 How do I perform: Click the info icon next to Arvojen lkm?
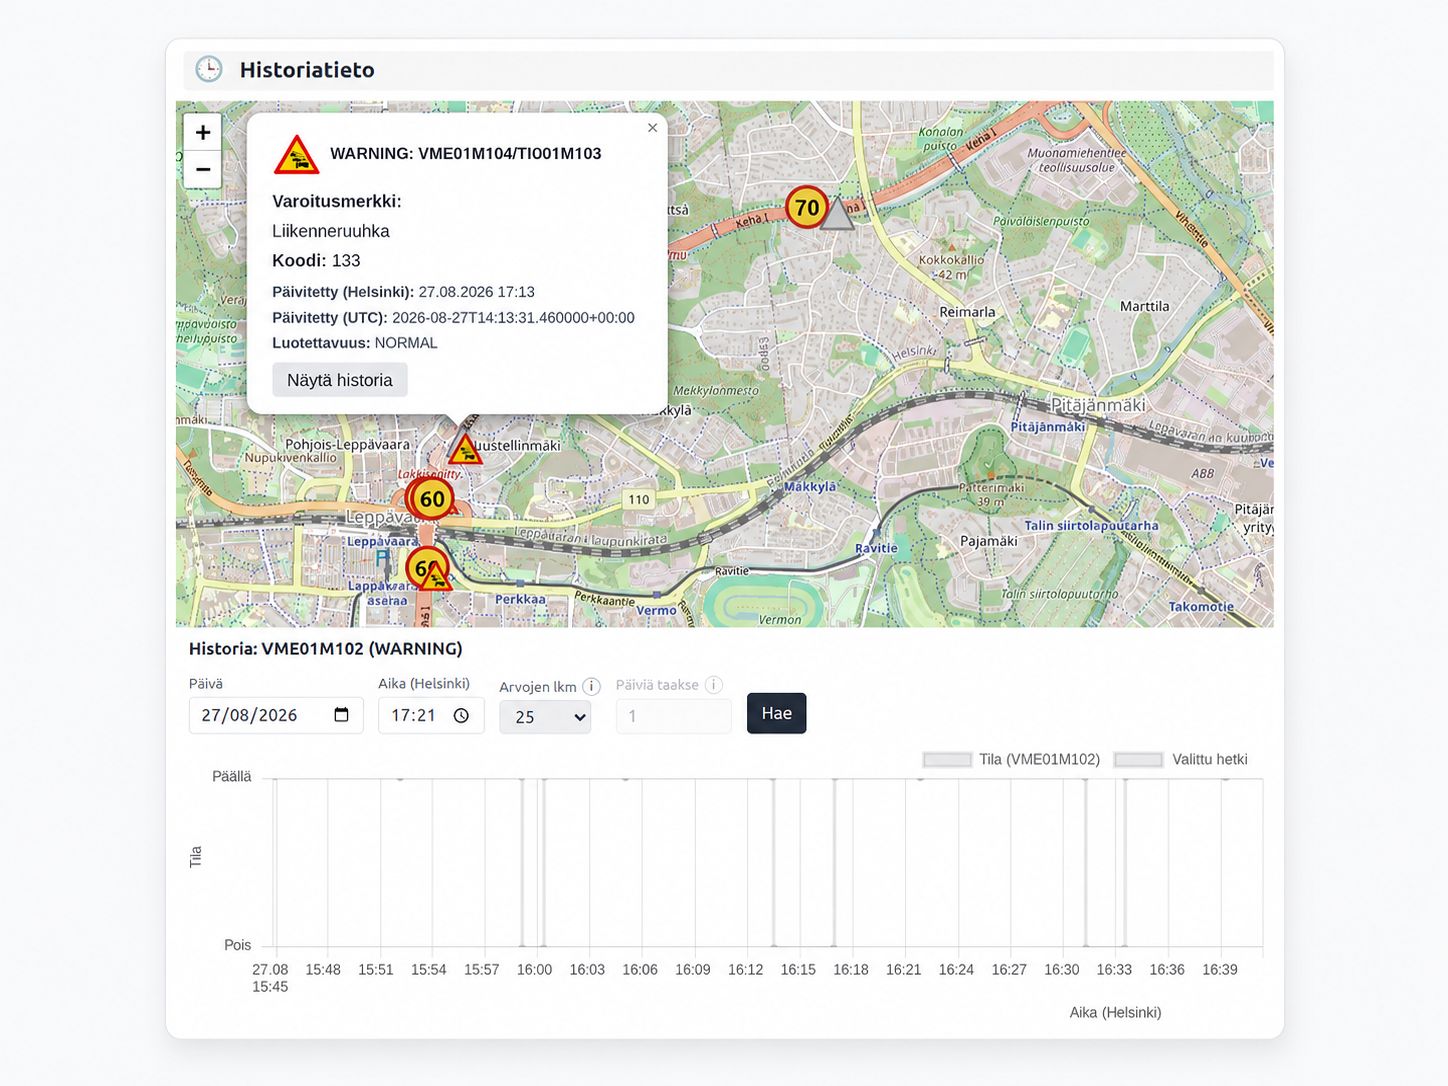point(591,686)
